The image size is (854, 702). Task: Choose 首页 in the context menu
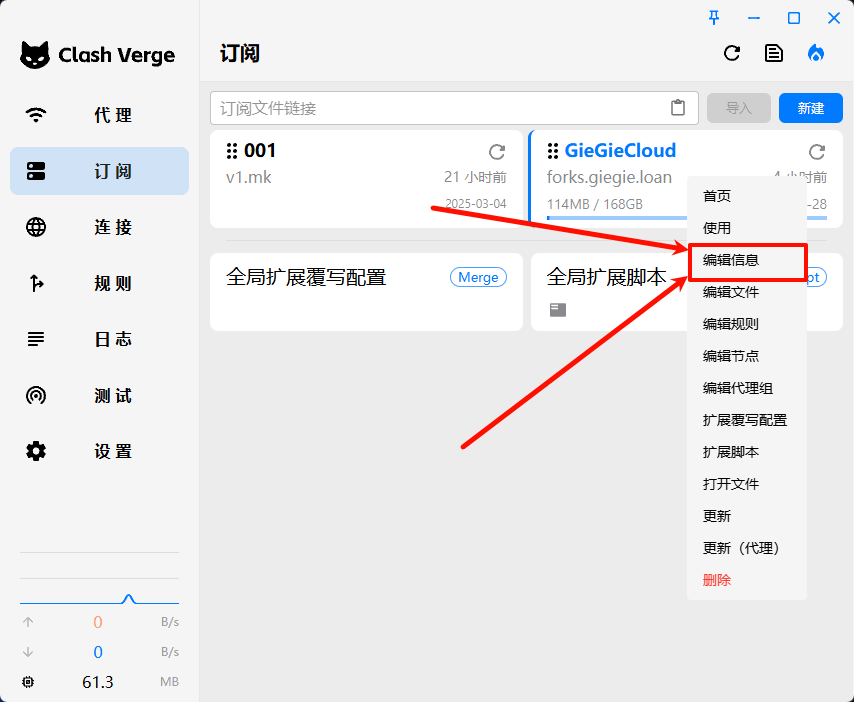[x=747, y=196]
